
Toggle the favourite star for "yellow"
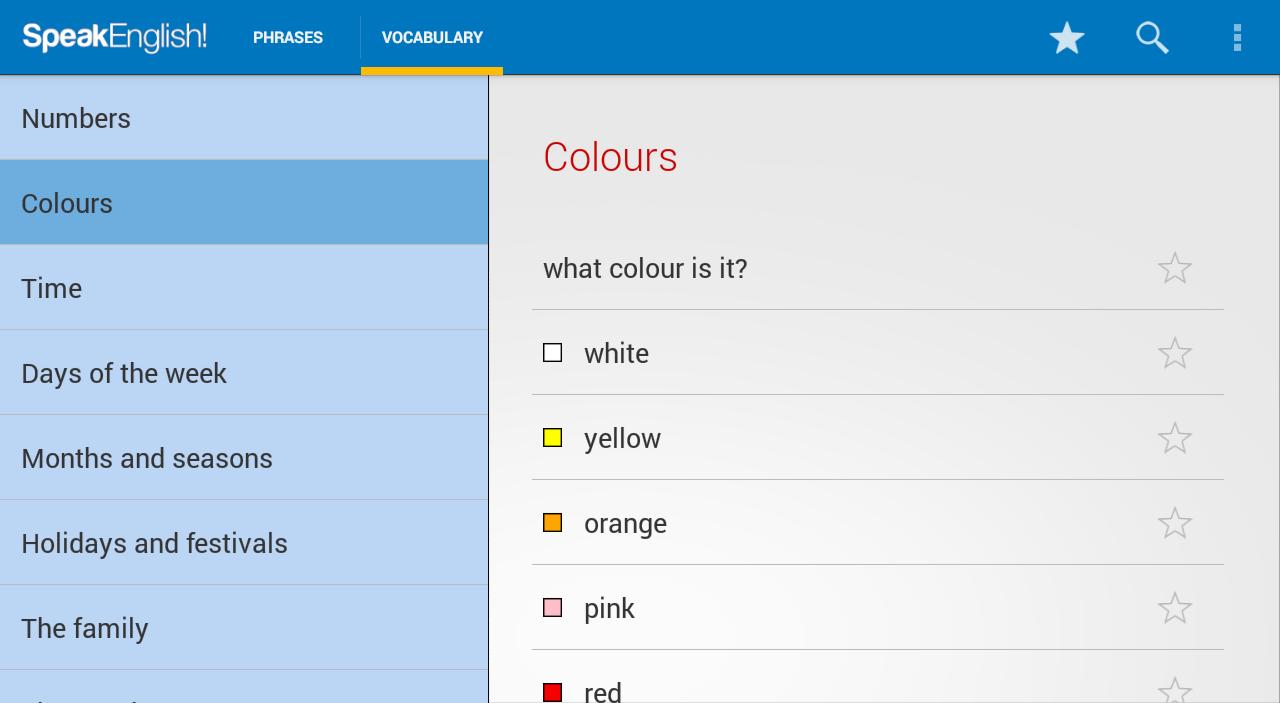[x=1174, y=438]
